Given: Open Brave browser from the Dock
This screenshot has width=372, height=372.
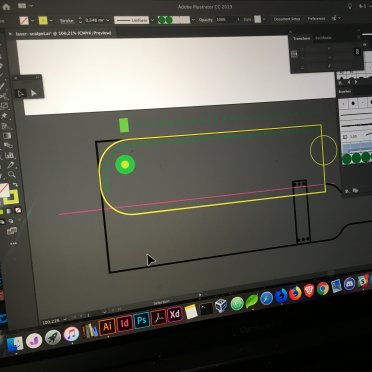Looking at the screenshot, I should pos(309,291).
